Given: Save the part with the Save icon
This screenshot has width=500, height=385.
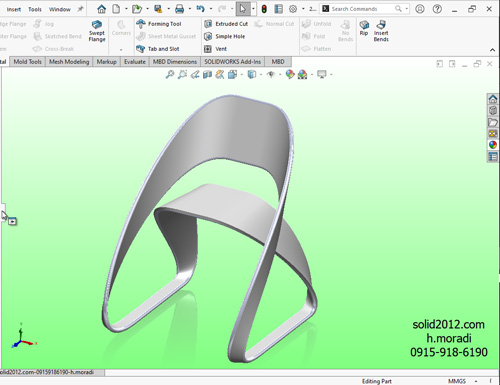Looking at the screenshot, I should click(158, 9).
